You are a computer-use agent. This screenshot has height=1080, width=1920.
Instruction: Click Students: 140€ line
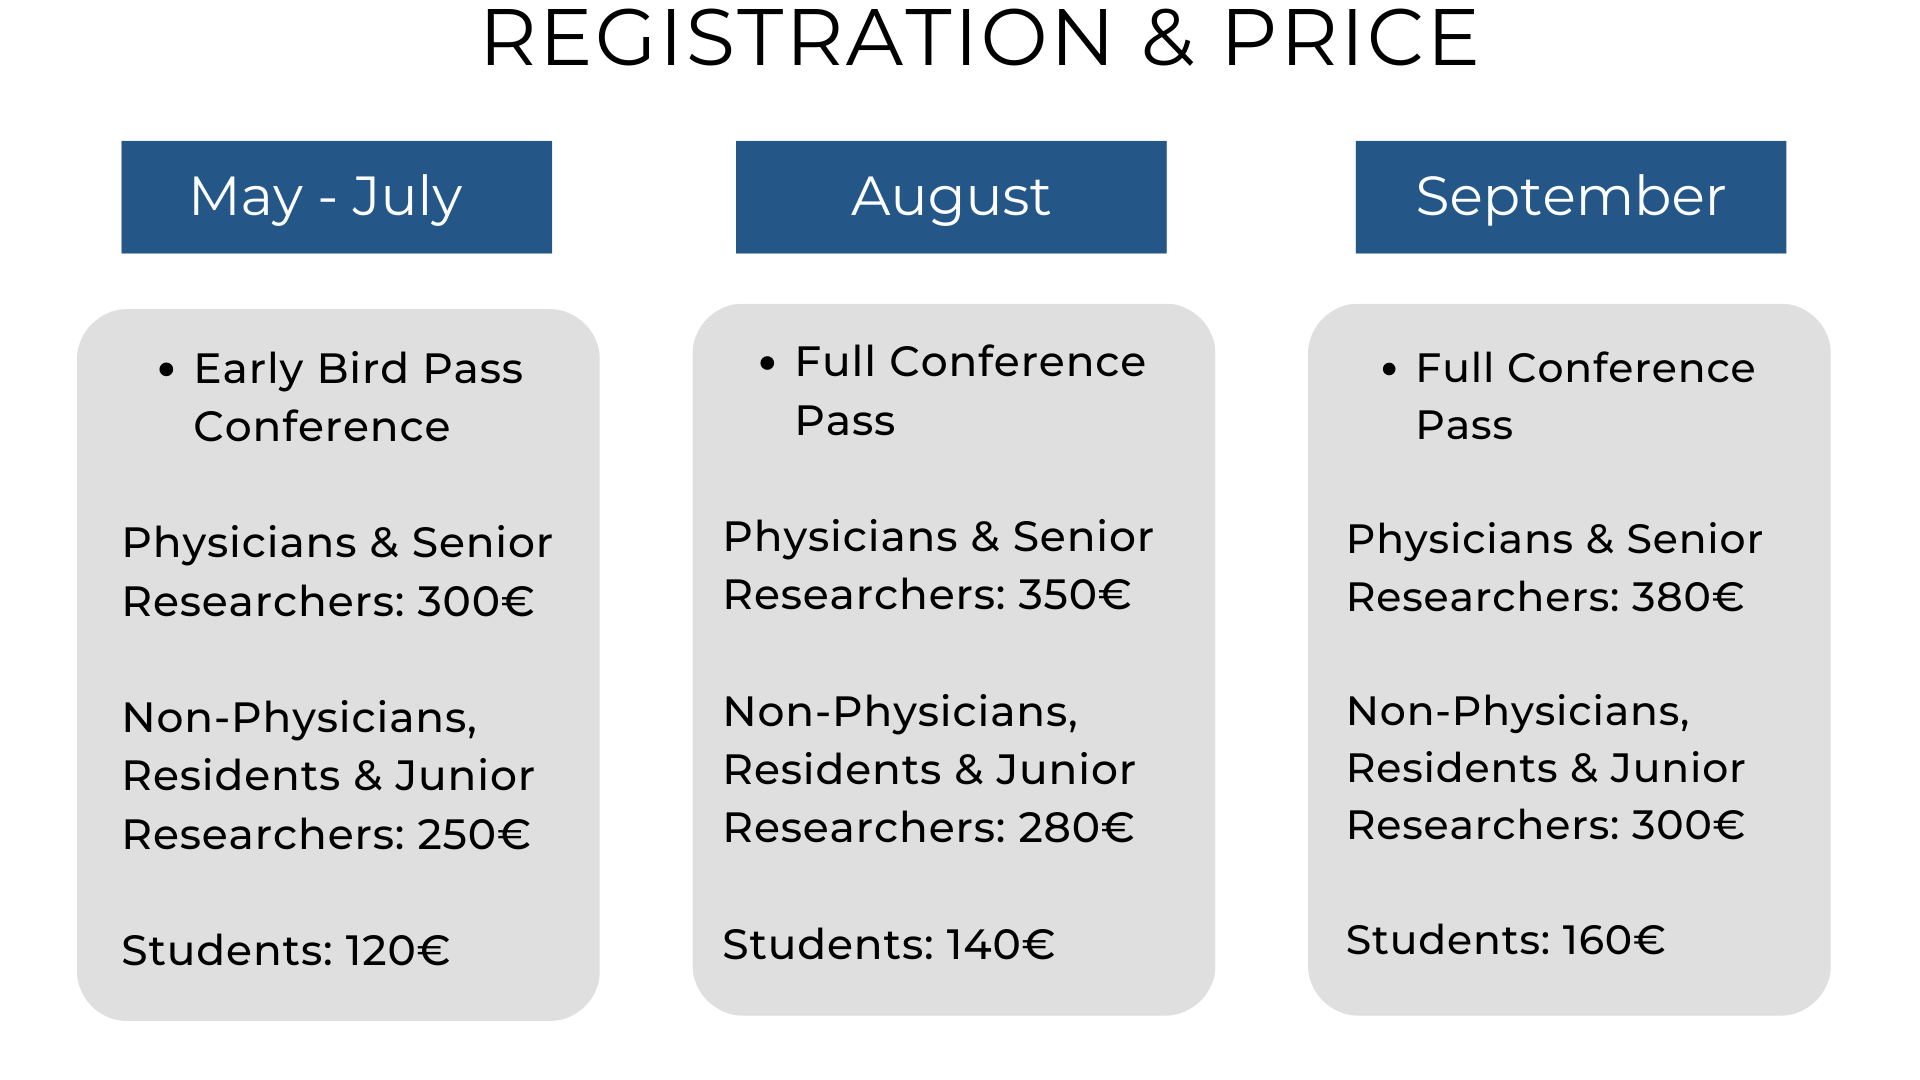888,944
